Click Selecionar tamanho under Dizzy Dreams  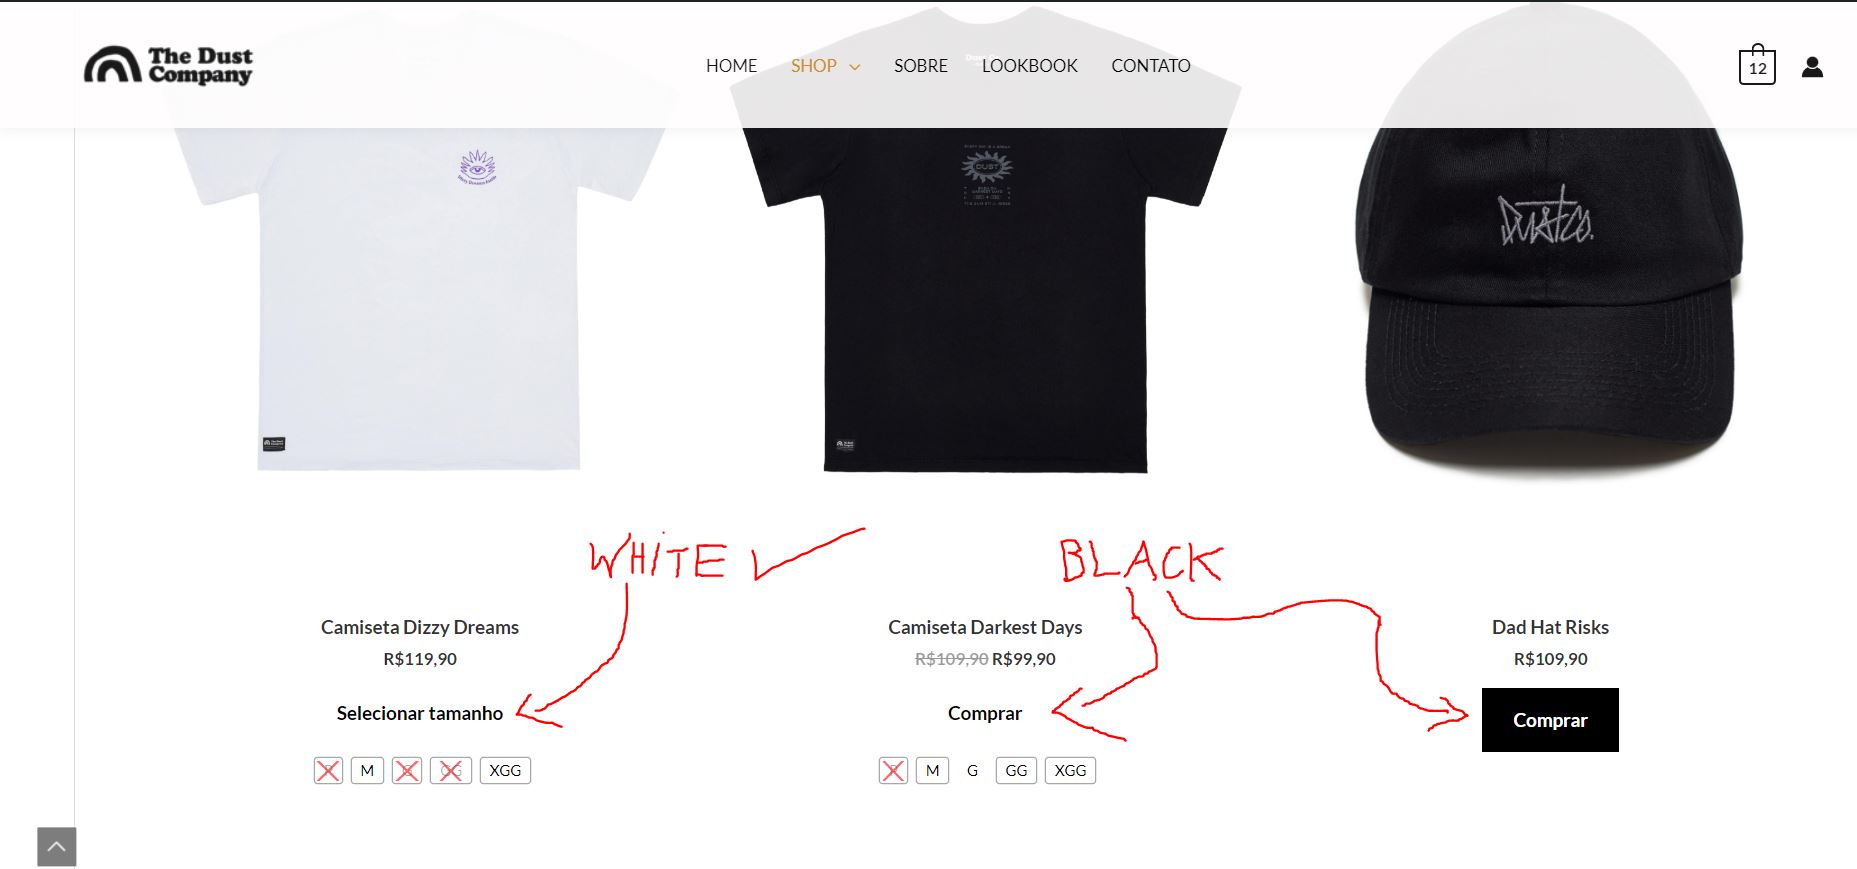(x=420, y=713)
